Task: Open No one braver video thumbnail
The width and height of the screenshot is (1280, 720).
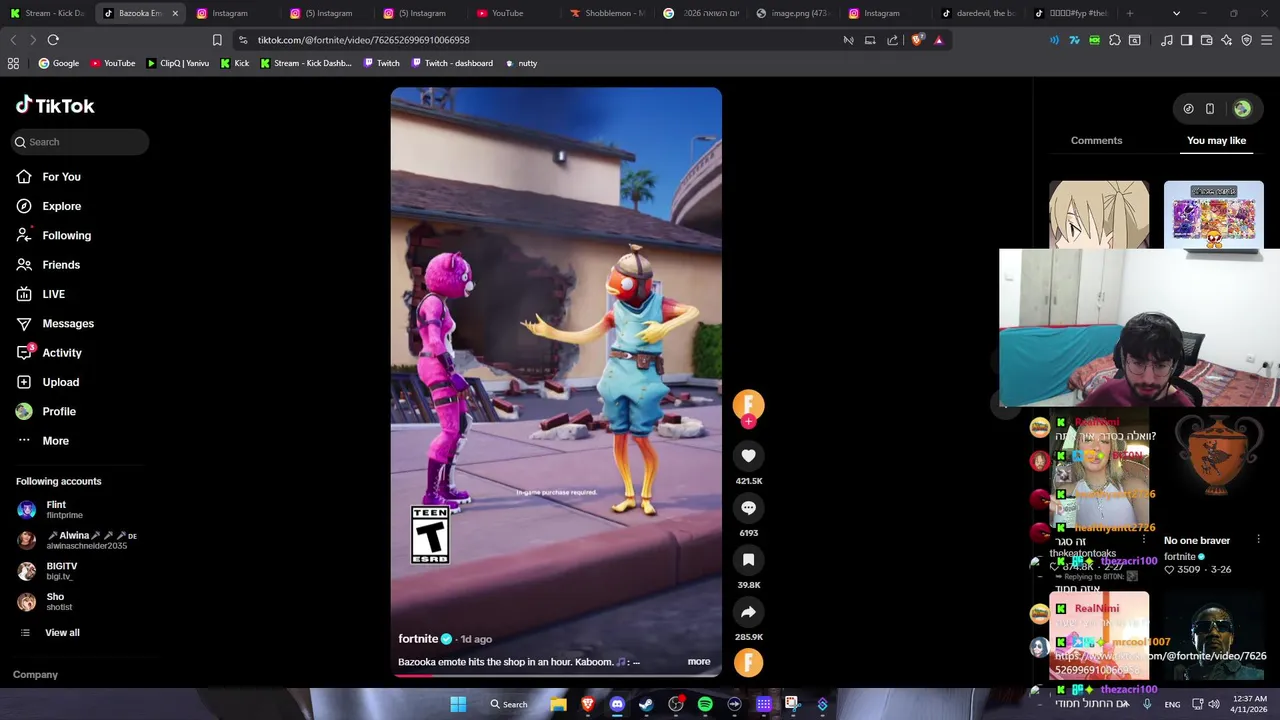Action: (1213, 468)
